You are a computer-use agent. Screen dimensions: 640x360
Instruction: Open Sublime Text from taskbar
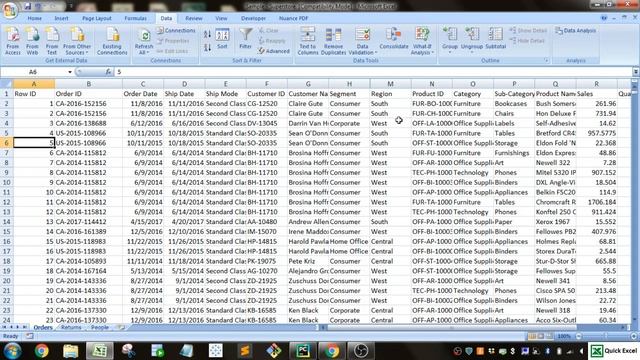coord(244,351)
